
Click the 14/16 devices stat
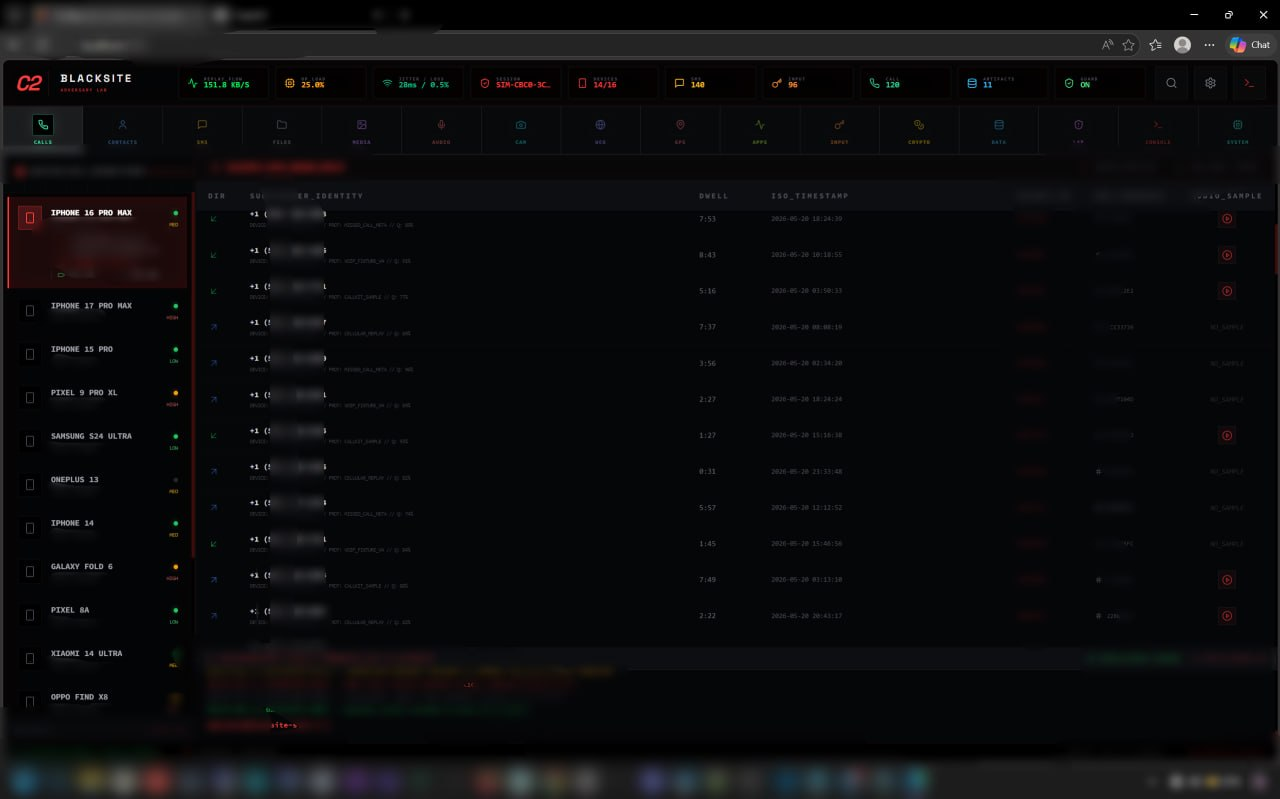614,83
